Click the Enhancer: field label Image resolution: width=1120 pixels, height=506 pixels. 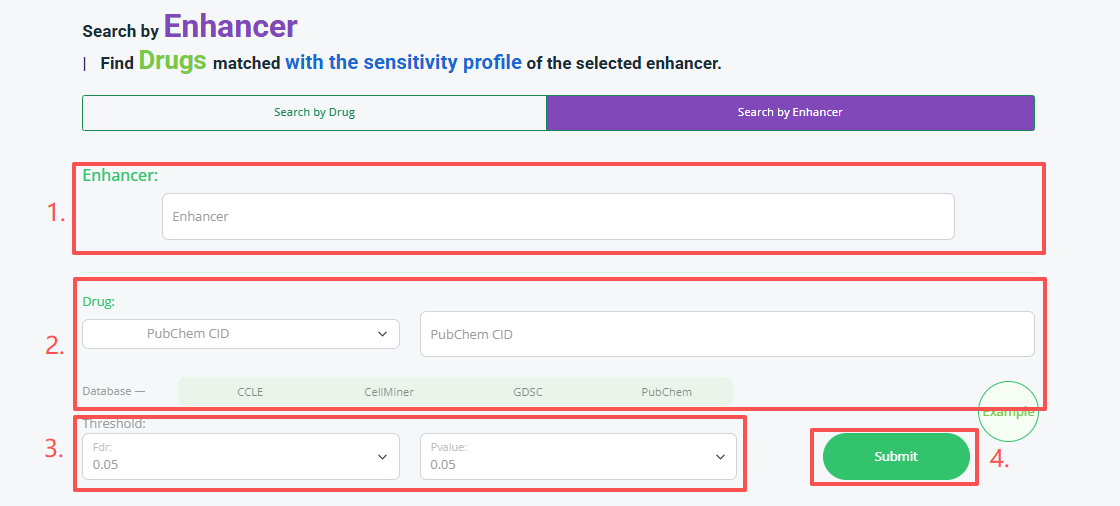[120, 175]
